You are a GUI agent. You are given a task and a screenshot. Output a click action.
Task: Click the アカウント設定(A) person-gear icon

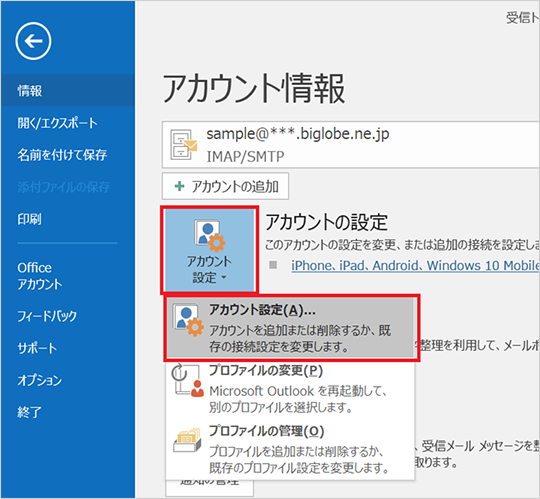click(x=188, y=320)
